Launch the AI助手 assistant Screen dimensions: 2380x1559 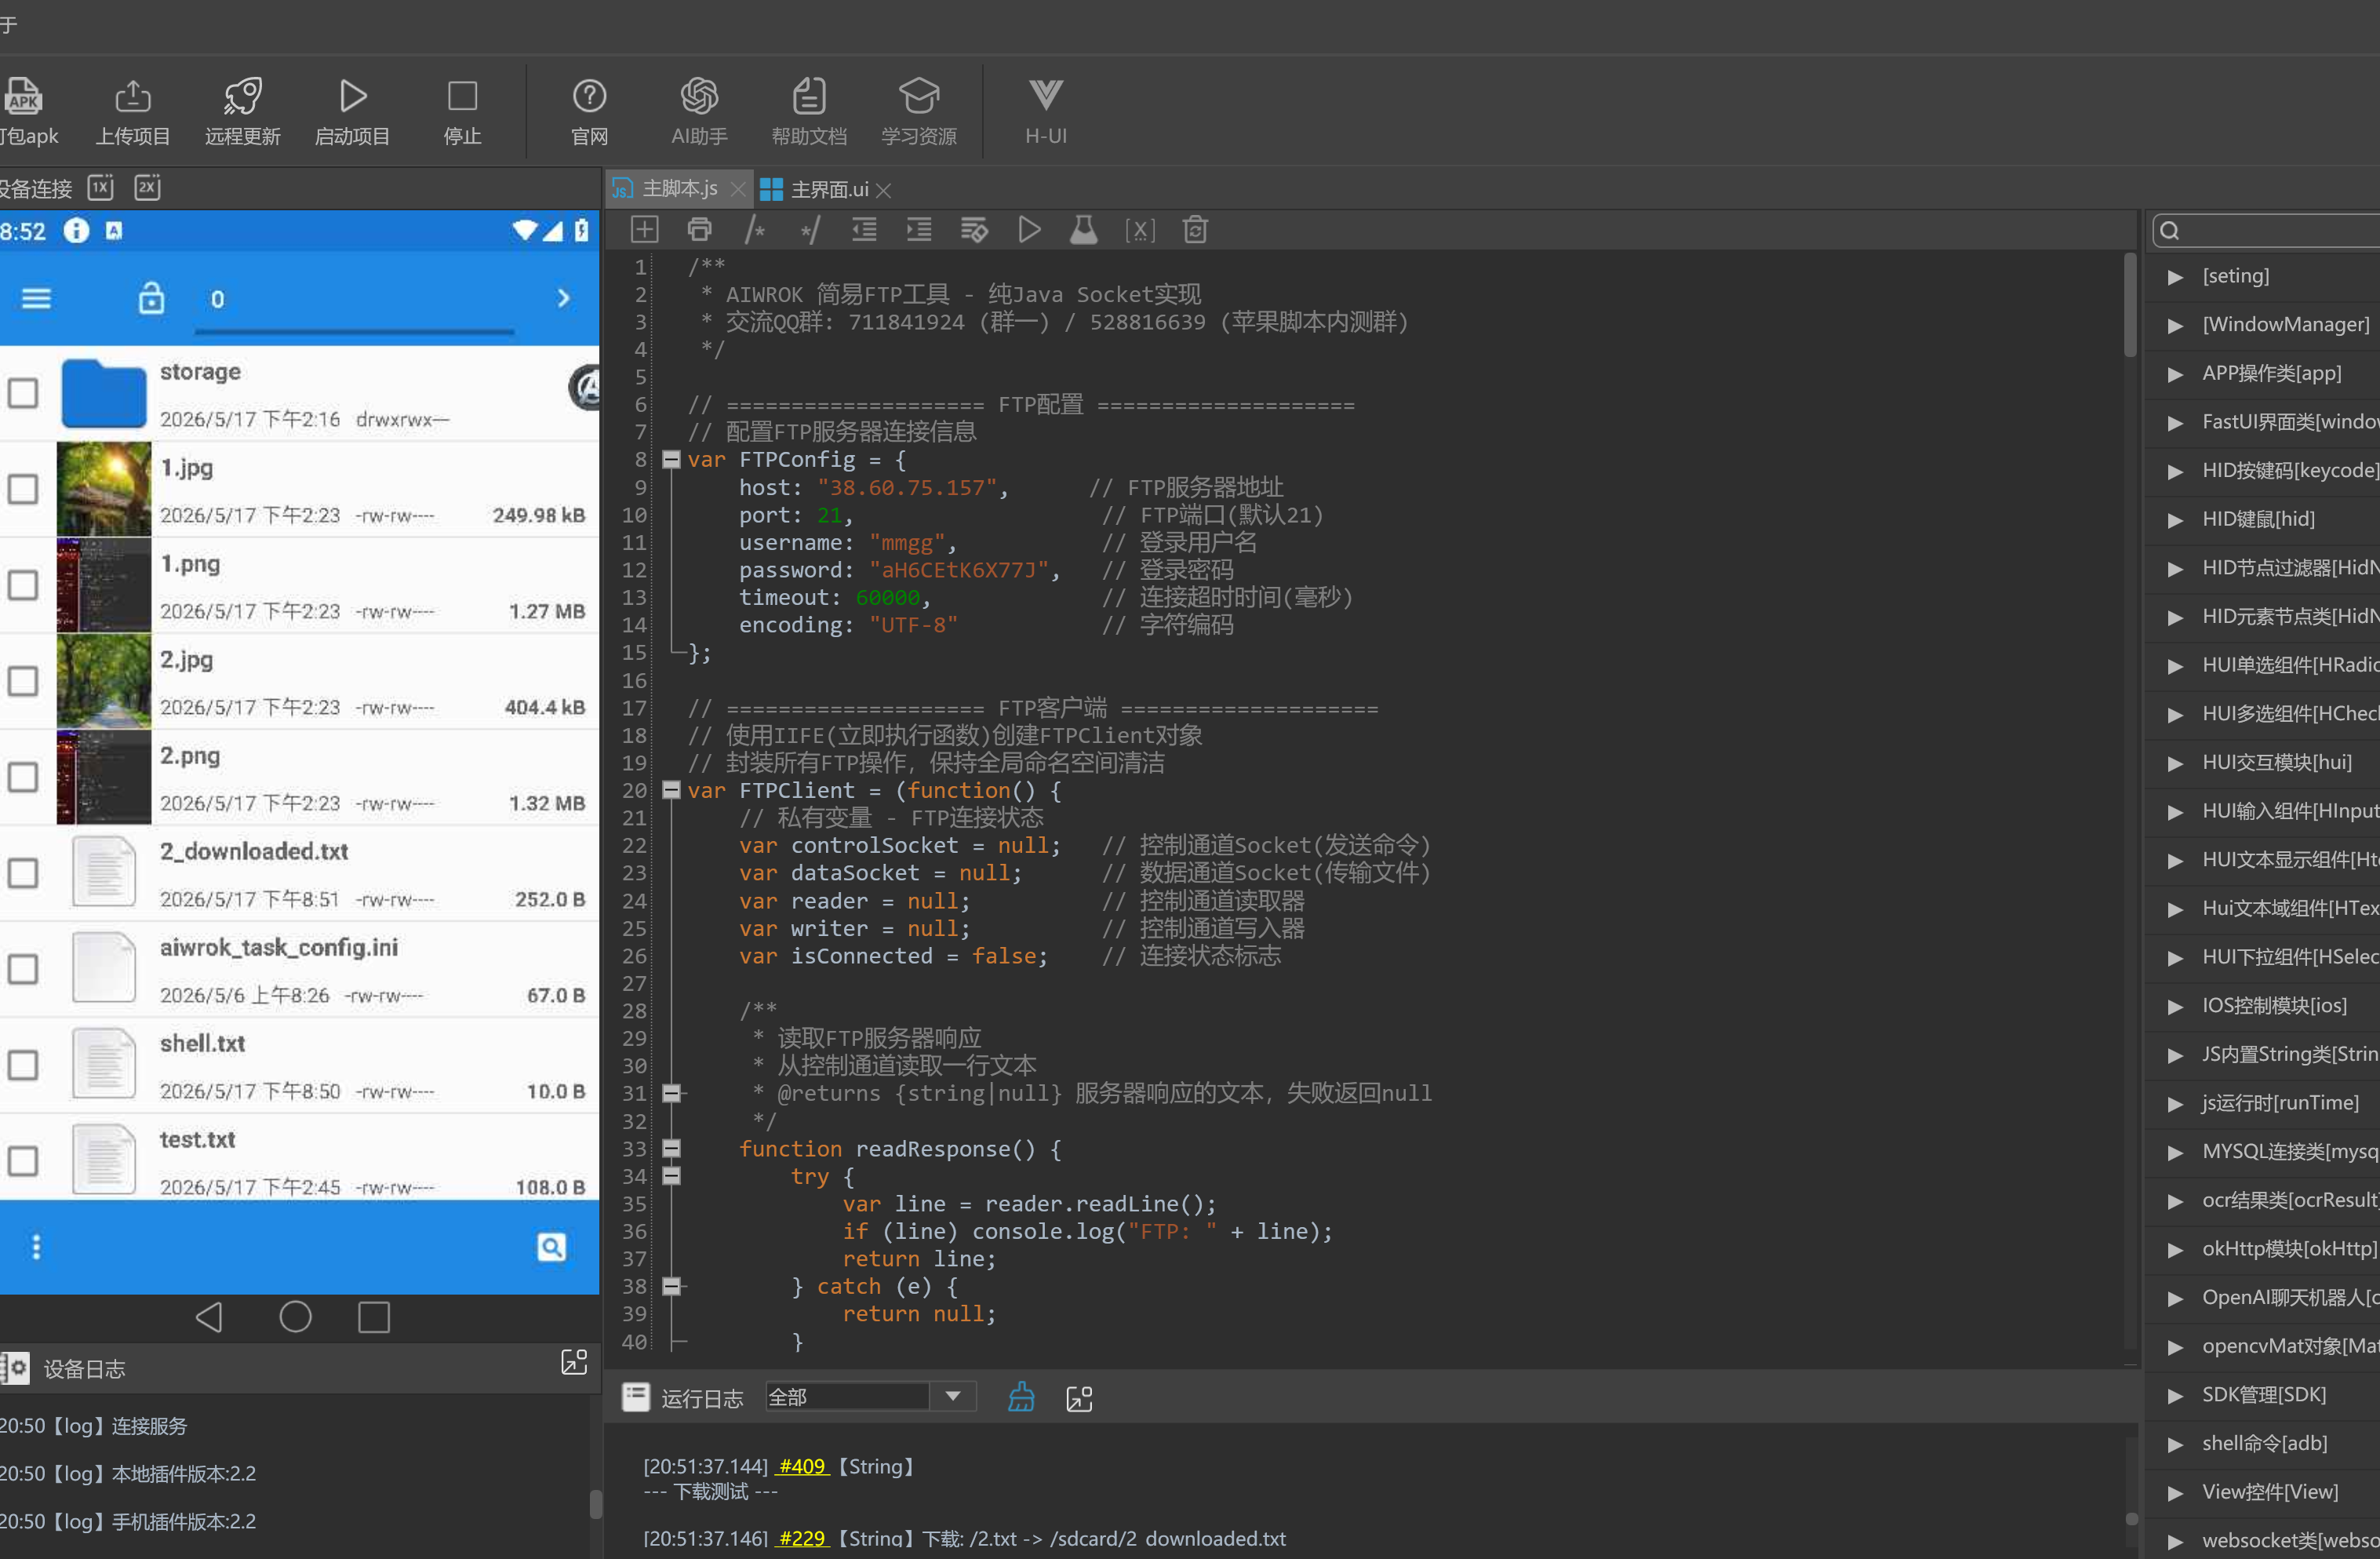click(x=699, y=111)
